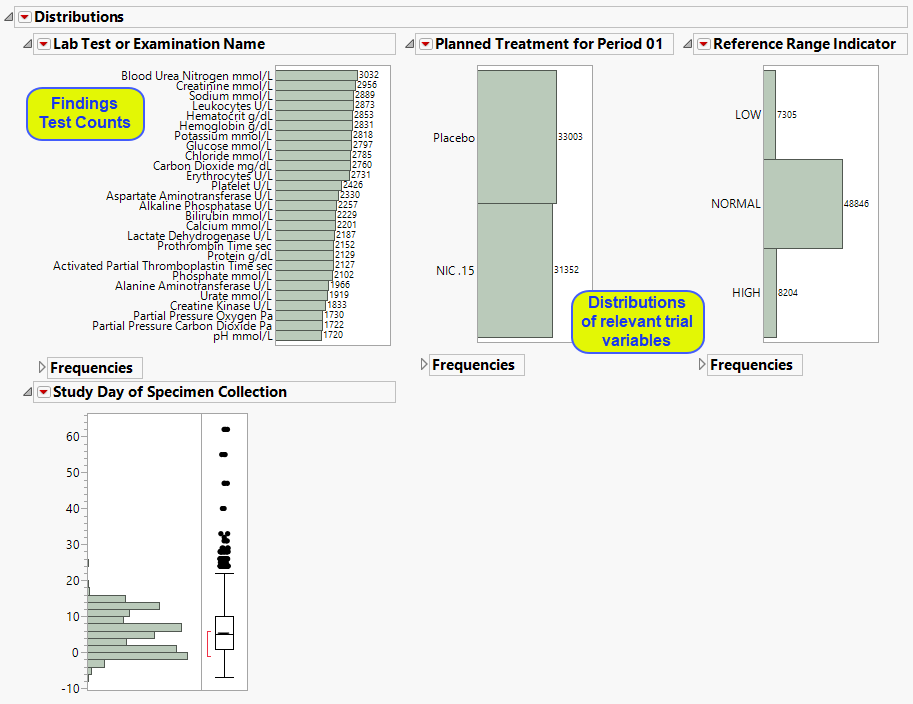Click the Sodium mmol/L label
The image size is (913, 704).
point(230,96)
